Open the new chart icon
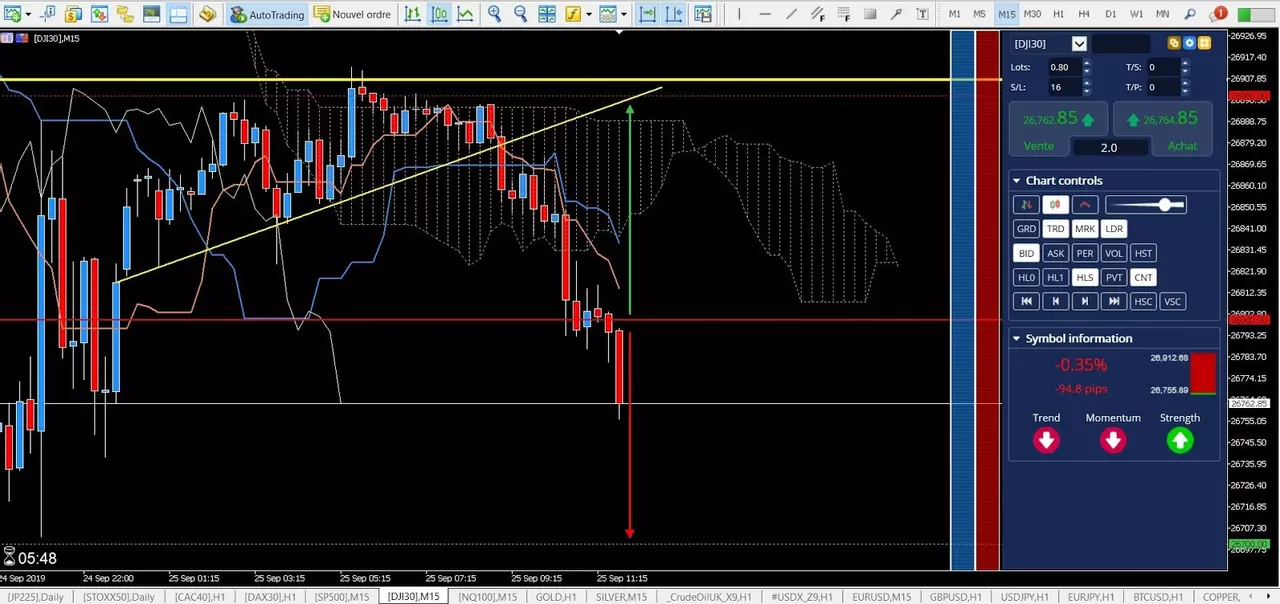The image size is (1280, 604). coord(11,14)
